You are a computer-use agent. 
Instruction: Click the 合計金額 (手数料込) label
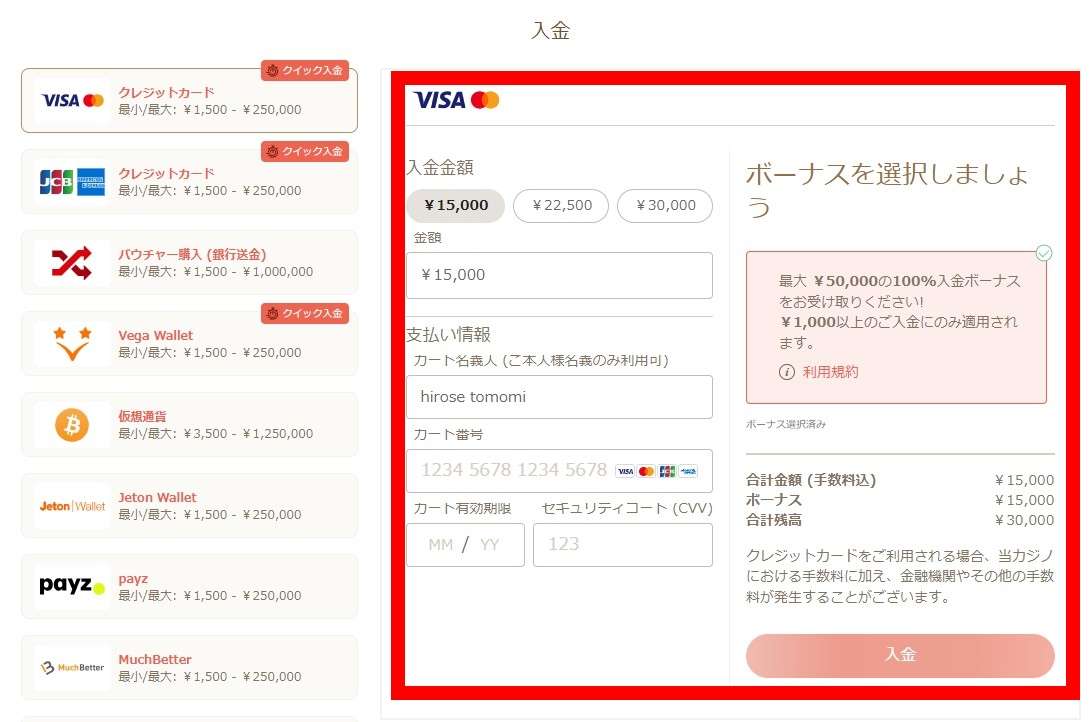[x=811, y=480]
